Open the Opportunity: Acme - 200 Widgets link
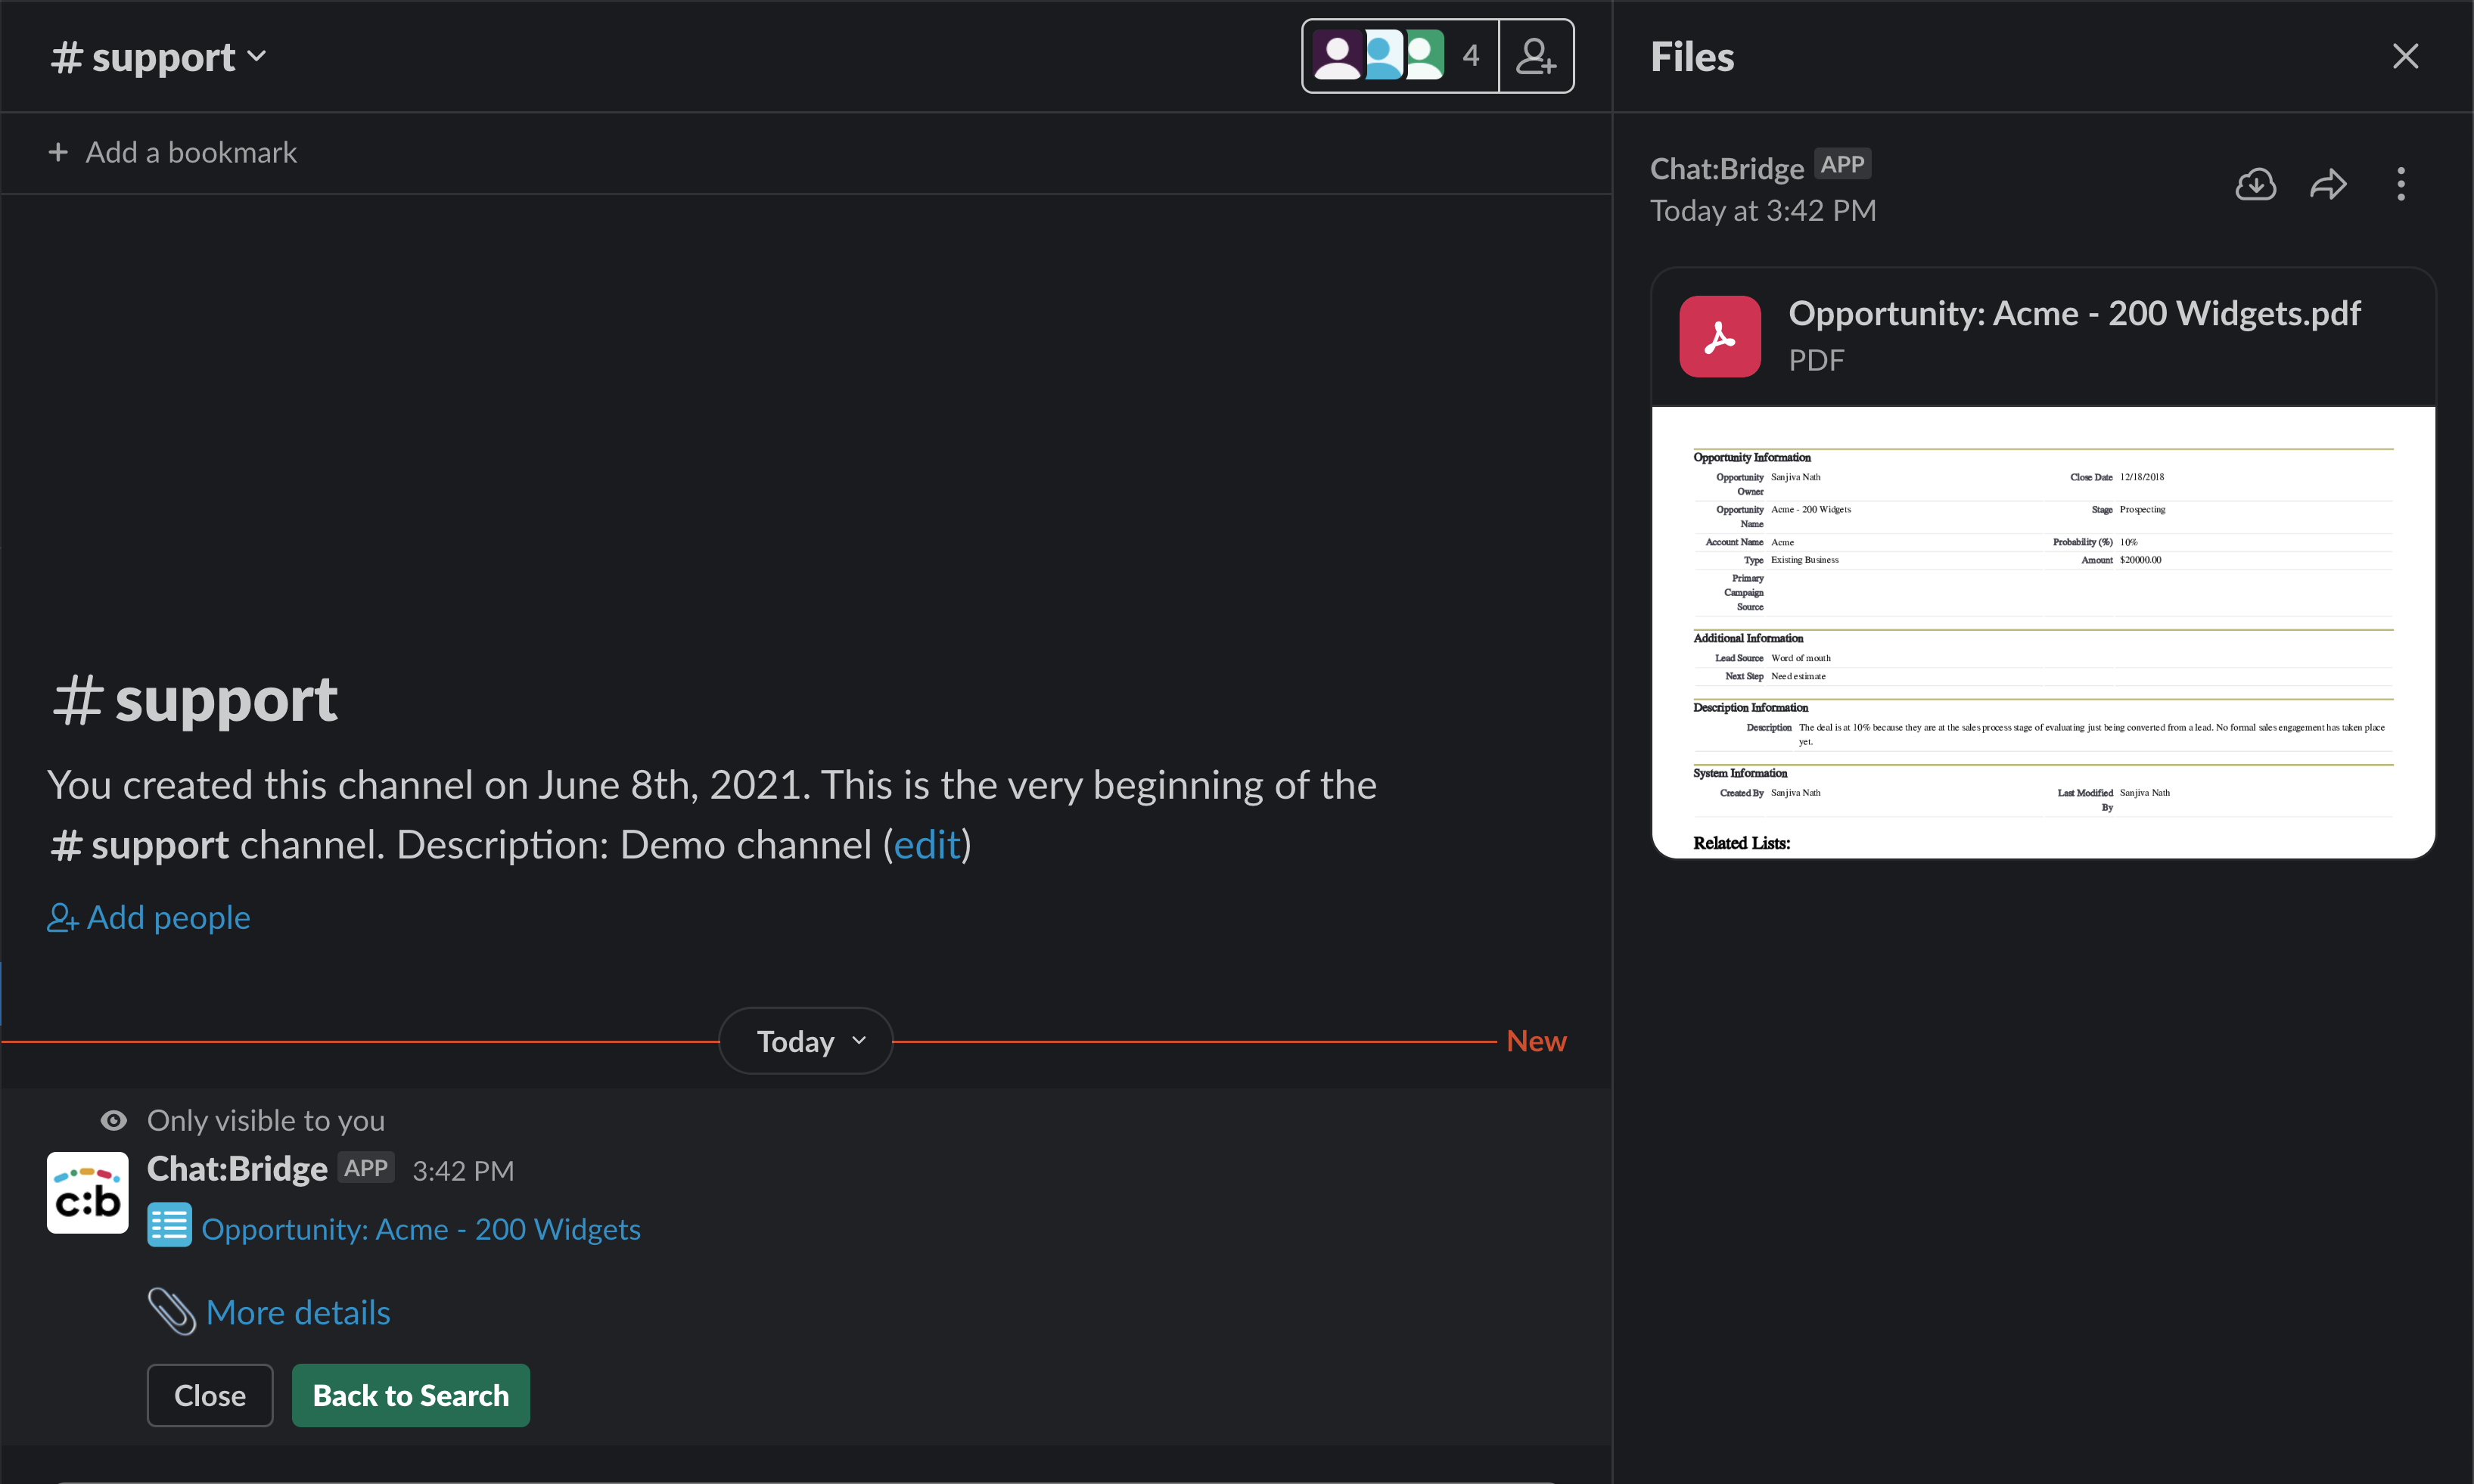This screenshot has width=2474, height=1484. click(x=421, y=1229)
